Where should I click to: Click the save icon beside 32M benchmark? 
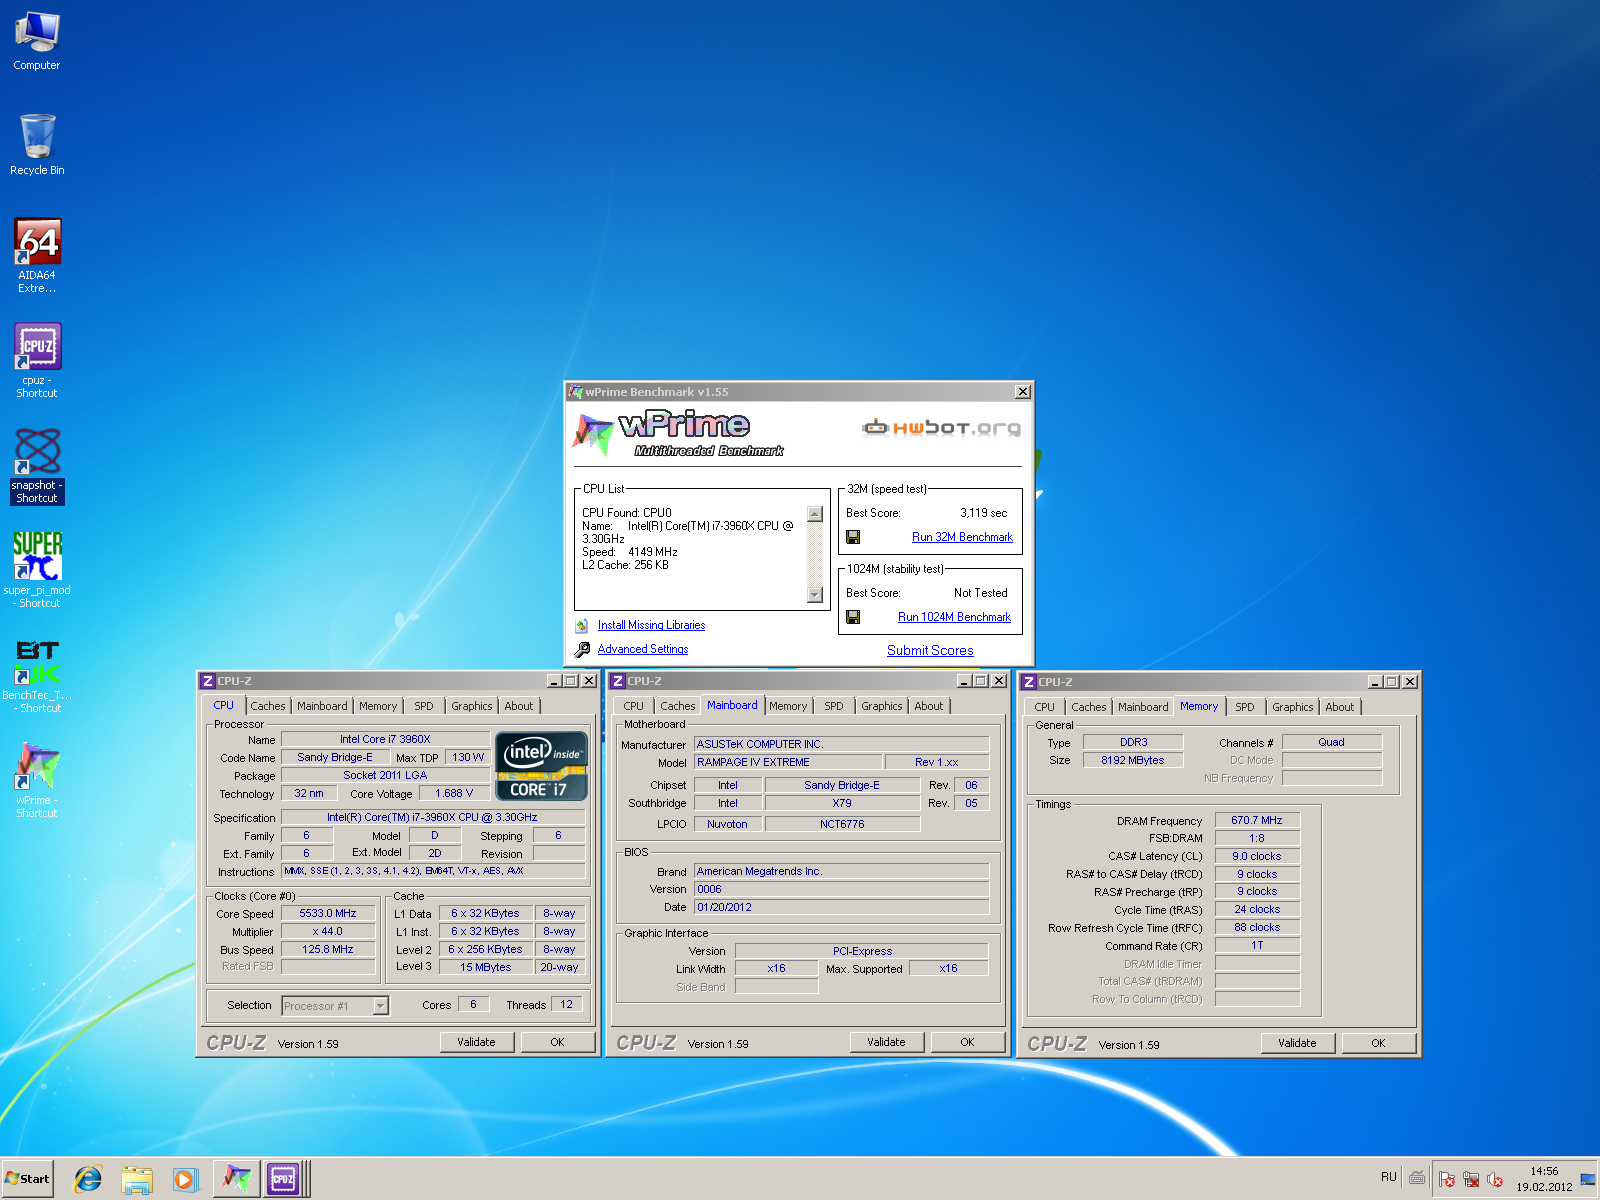853,537
